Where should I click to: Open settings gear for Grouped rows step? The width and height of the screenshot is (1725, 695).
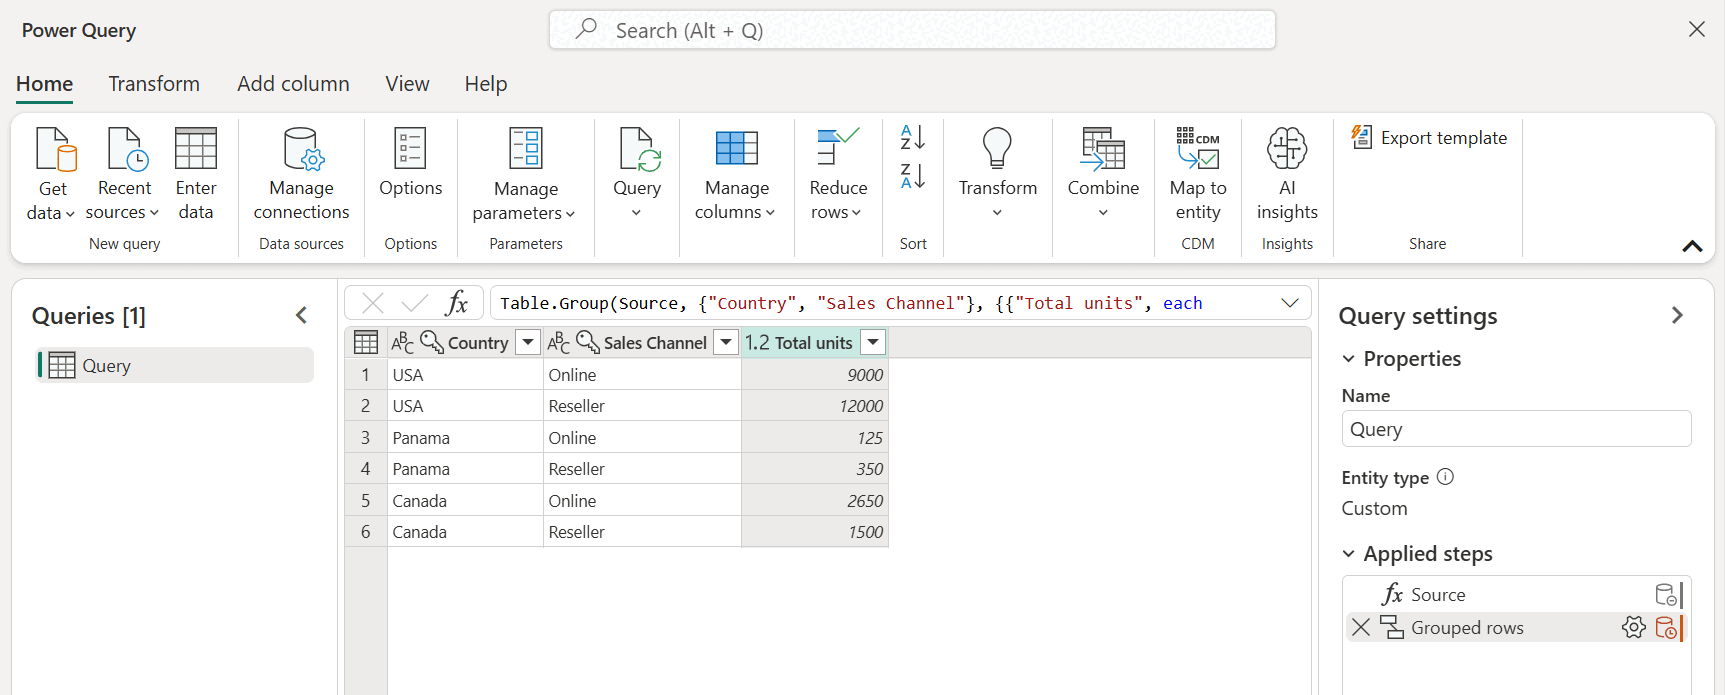coord(1633,627)
